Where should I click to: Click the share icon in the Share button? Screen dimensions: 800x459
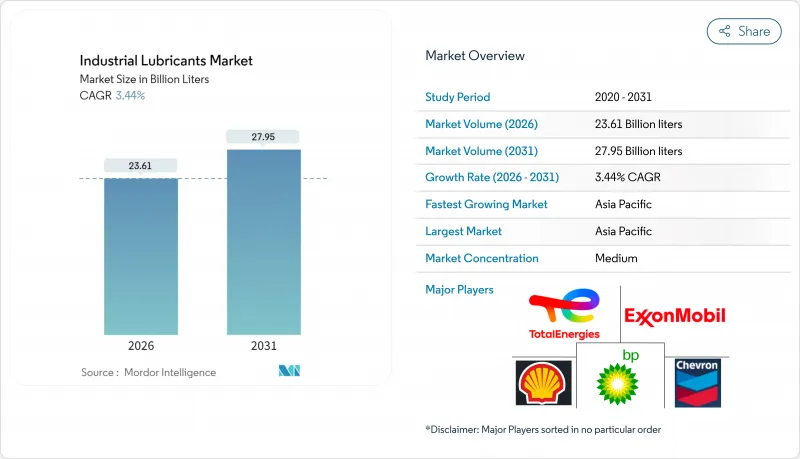[x=725, y=31]
